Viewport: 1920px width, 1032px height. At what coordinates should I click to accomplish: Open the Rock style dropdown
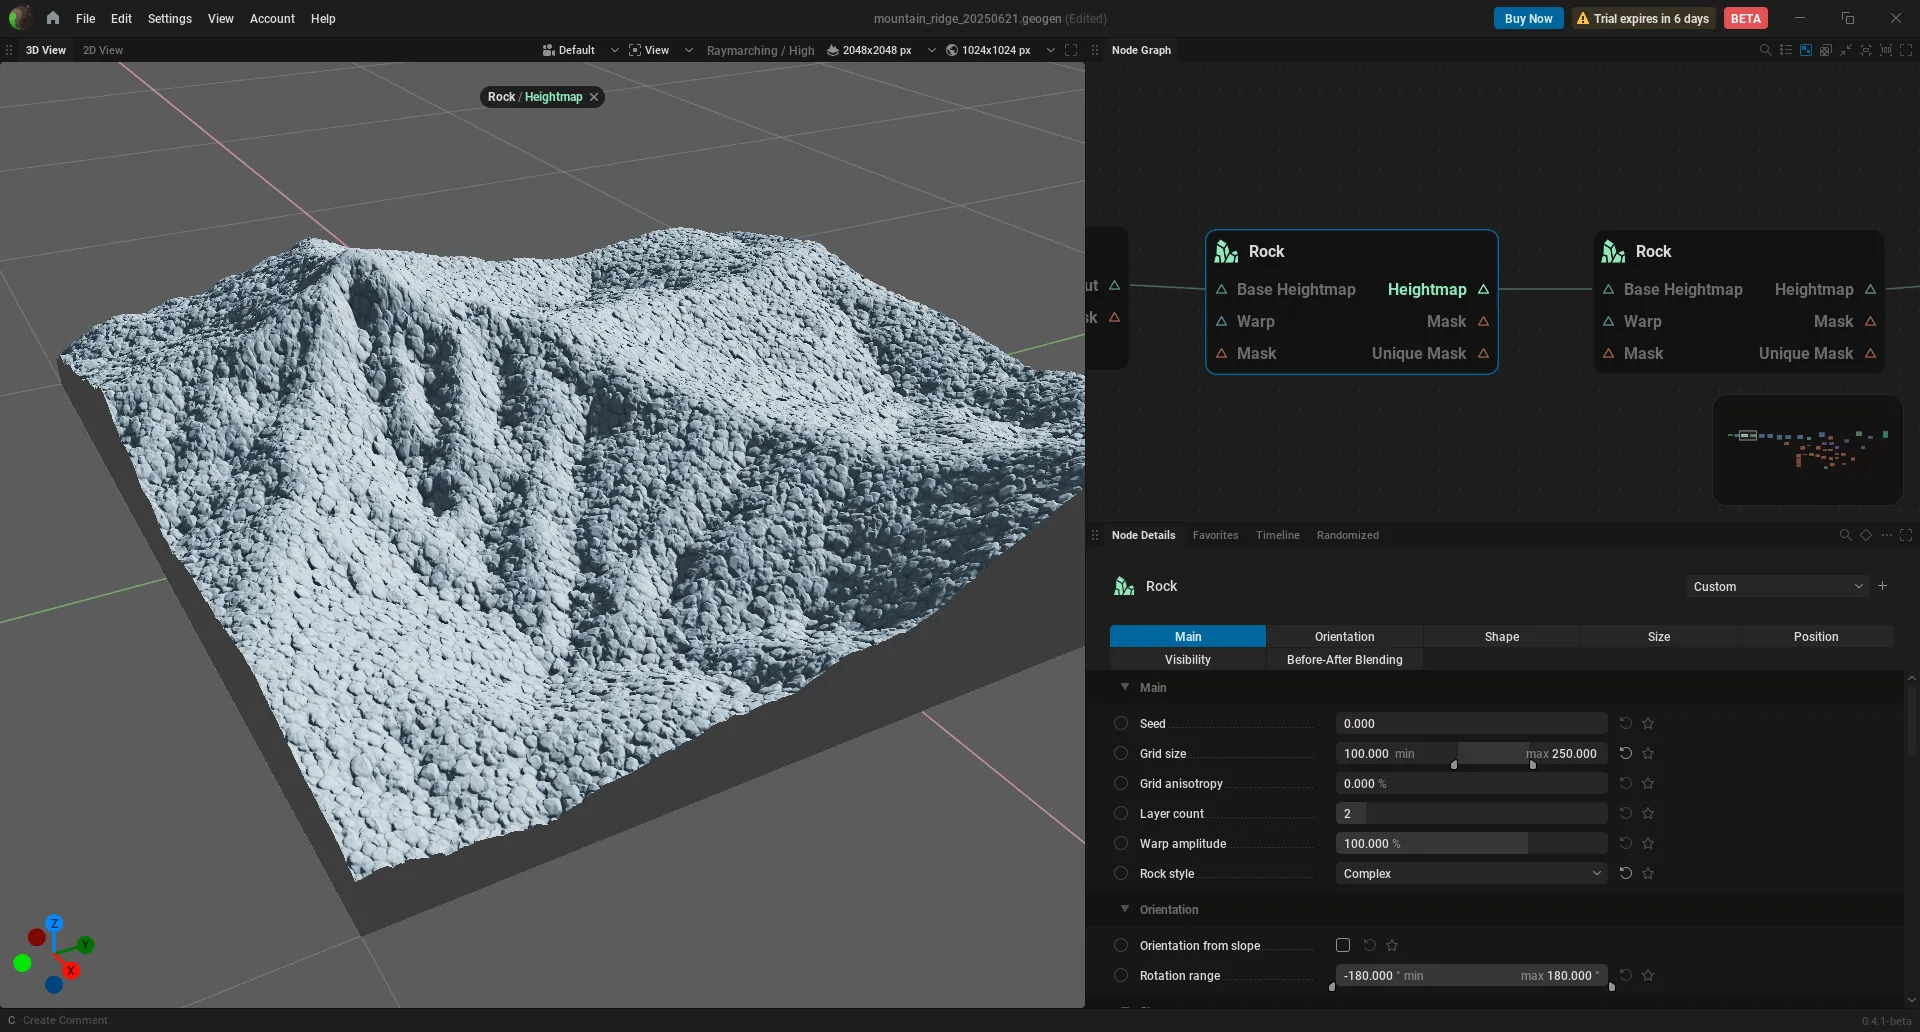coord(1471,873)
